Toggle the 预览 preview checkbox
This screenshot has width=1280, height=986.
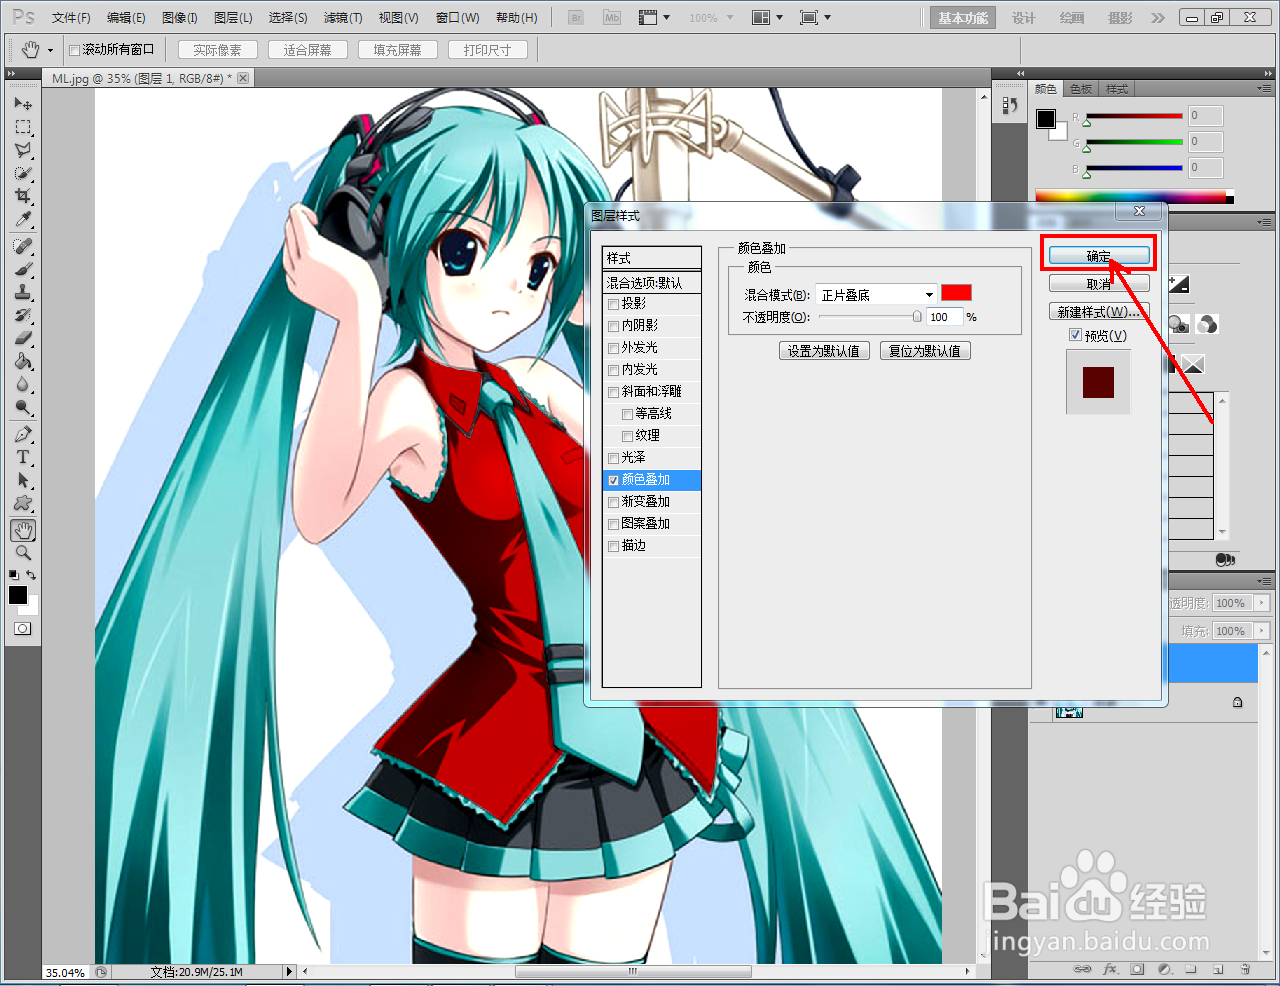(1076, 335)
